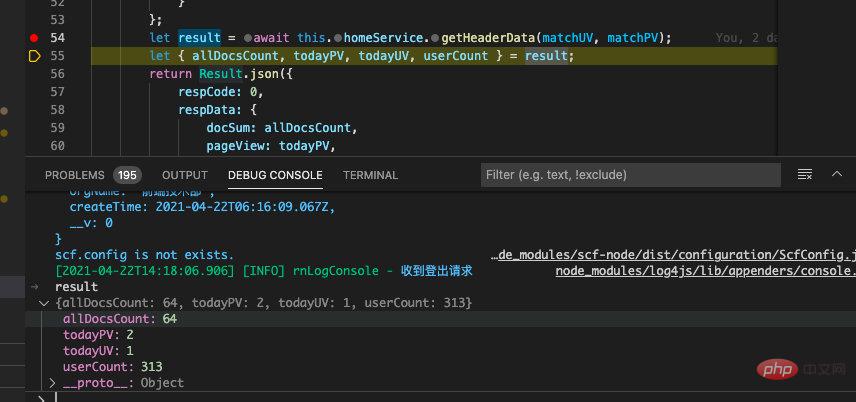Focus the console Filter text box
The image size is (856, 402).
(630, 175)
